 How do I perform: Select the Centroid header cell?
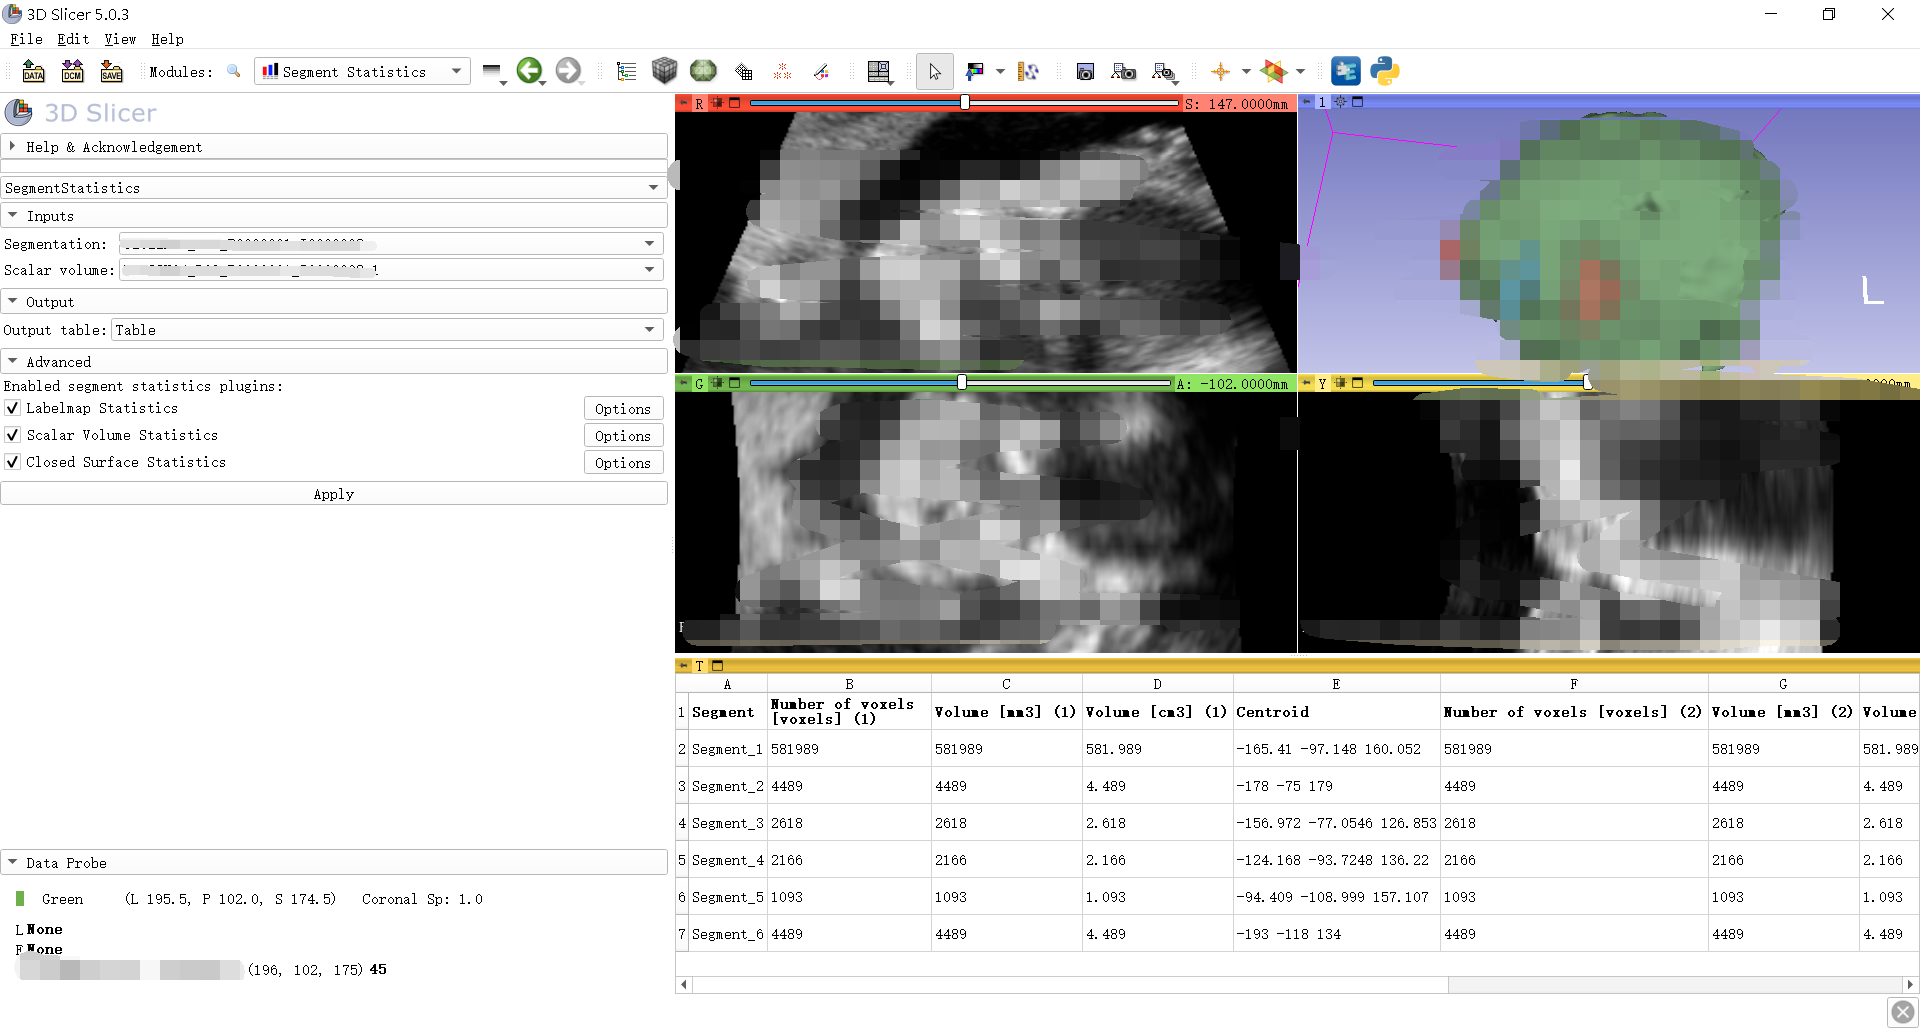tap(1336, 712)
